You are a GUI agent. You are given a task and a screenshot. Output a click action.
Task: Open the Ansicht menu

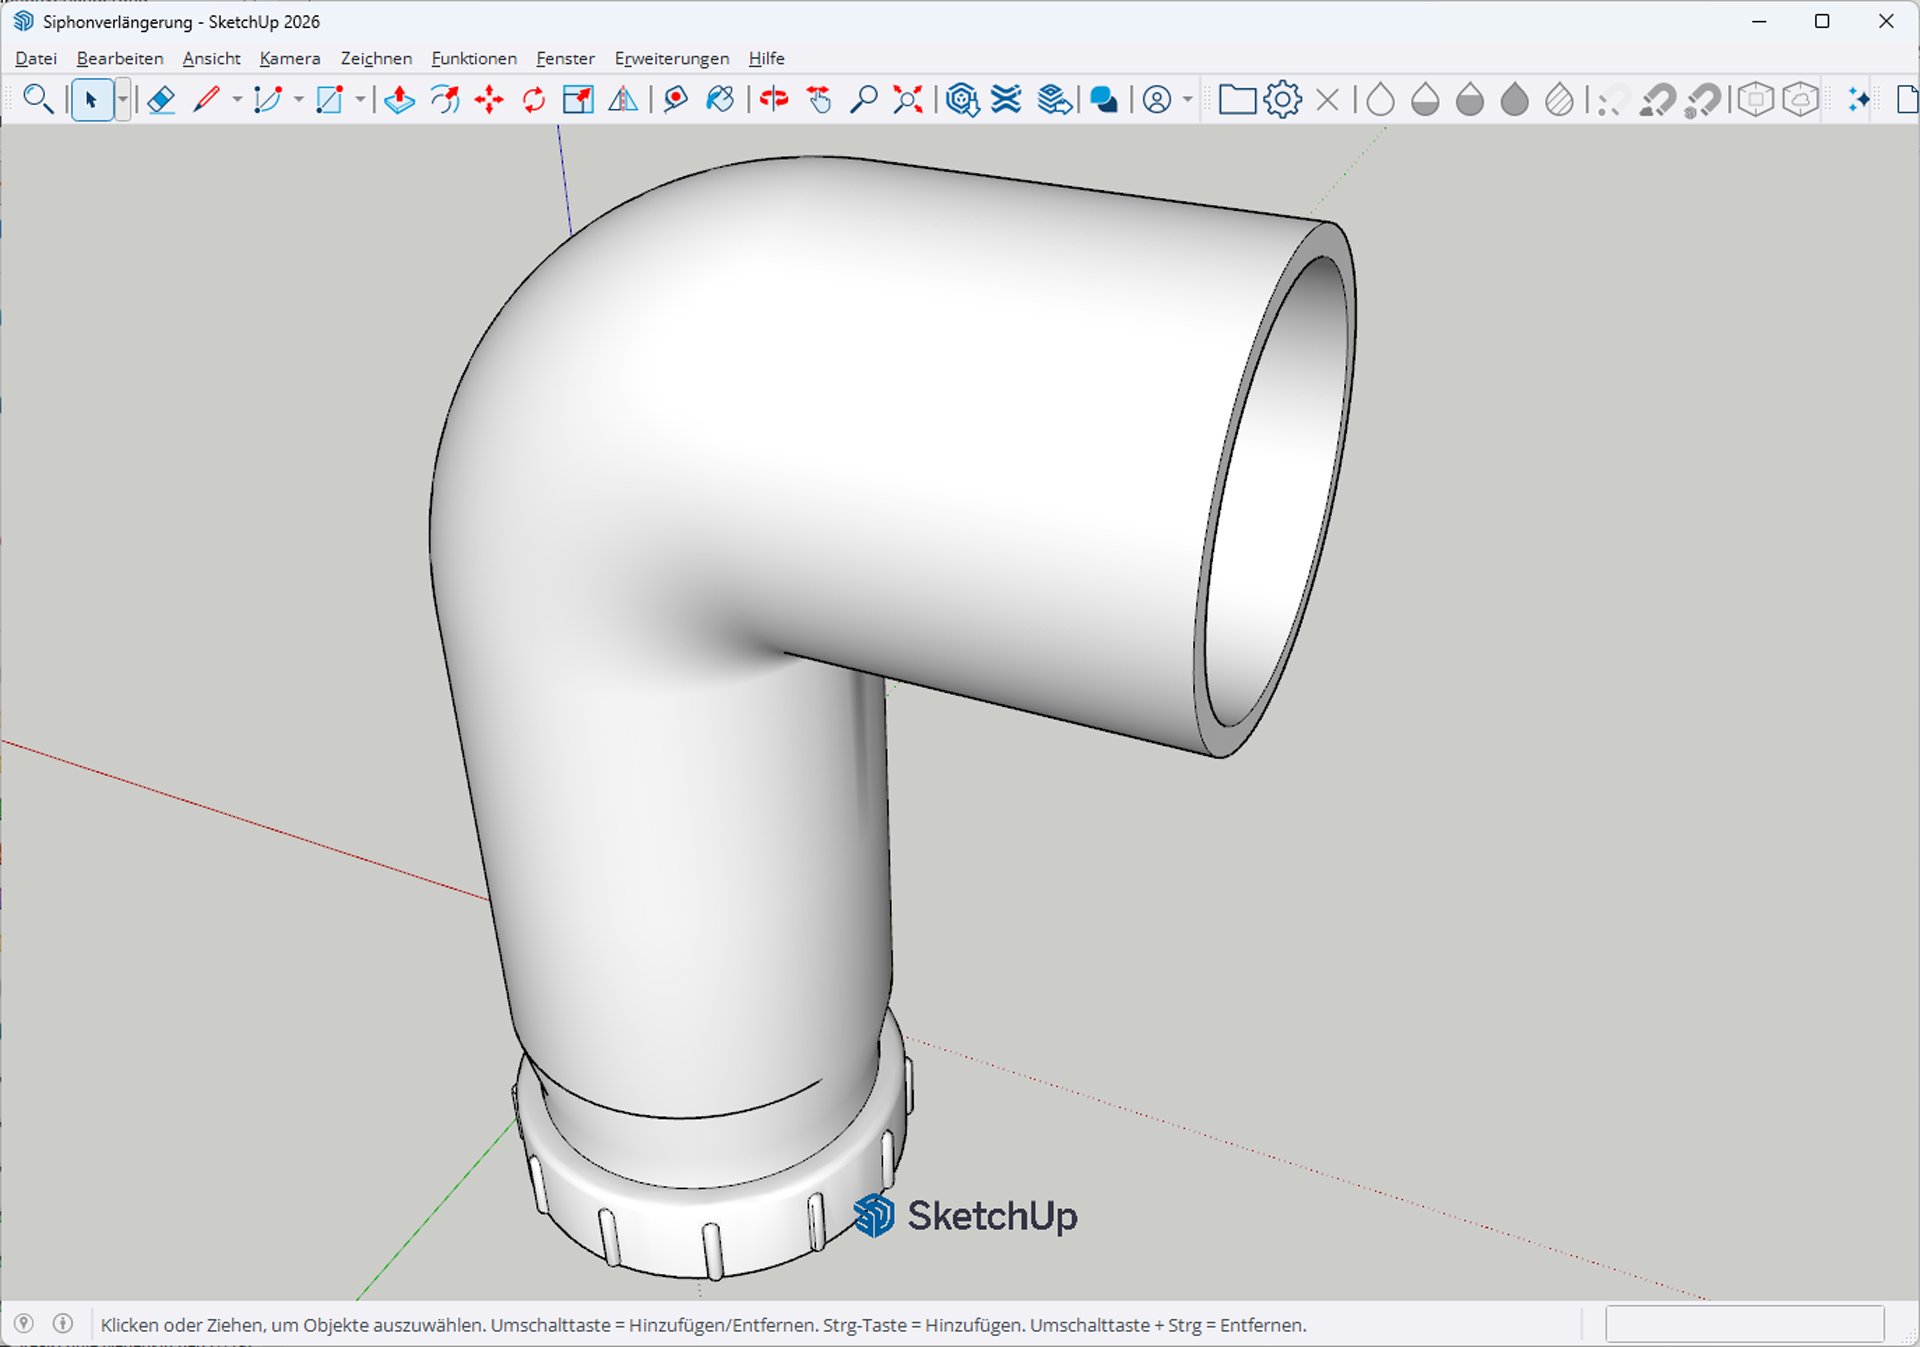pyautogui.click(x=211, y=58)
